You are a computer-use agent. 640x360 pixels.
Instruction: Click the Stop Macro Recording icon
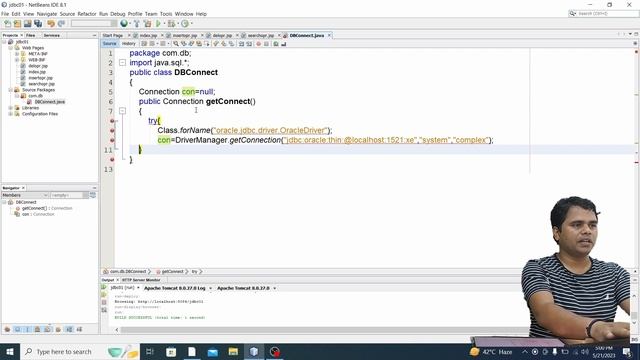pyautogui.click(x=266, y=44)
